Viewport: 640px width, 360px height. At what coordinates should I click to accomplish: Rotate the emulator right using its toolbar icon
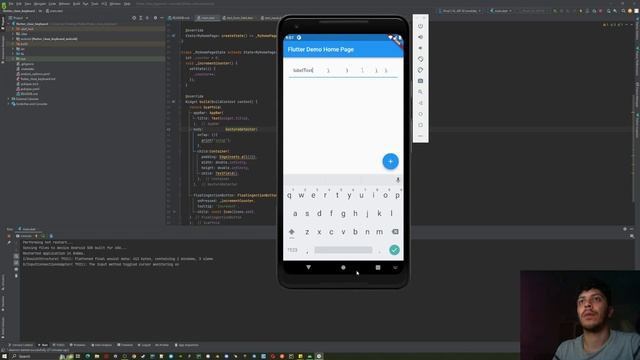pos(420,70)
